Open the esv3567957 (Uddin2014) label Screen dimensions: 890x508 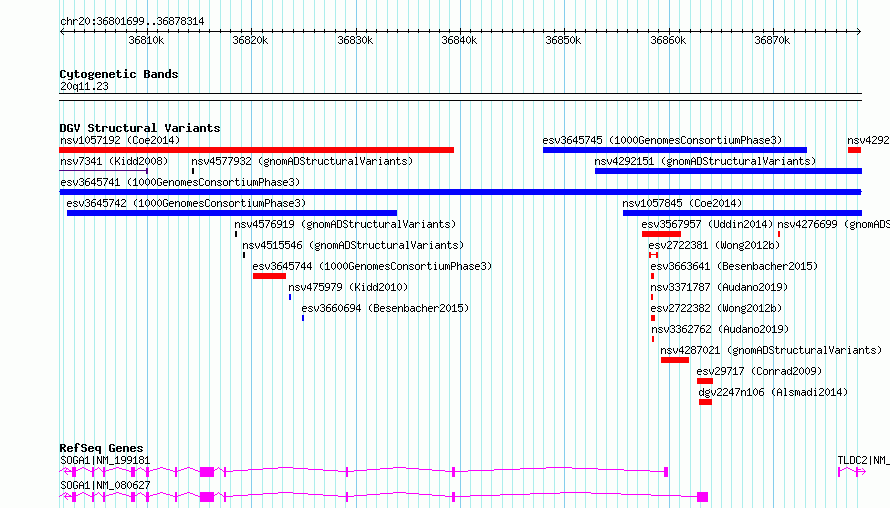click(x=707, y=224)
